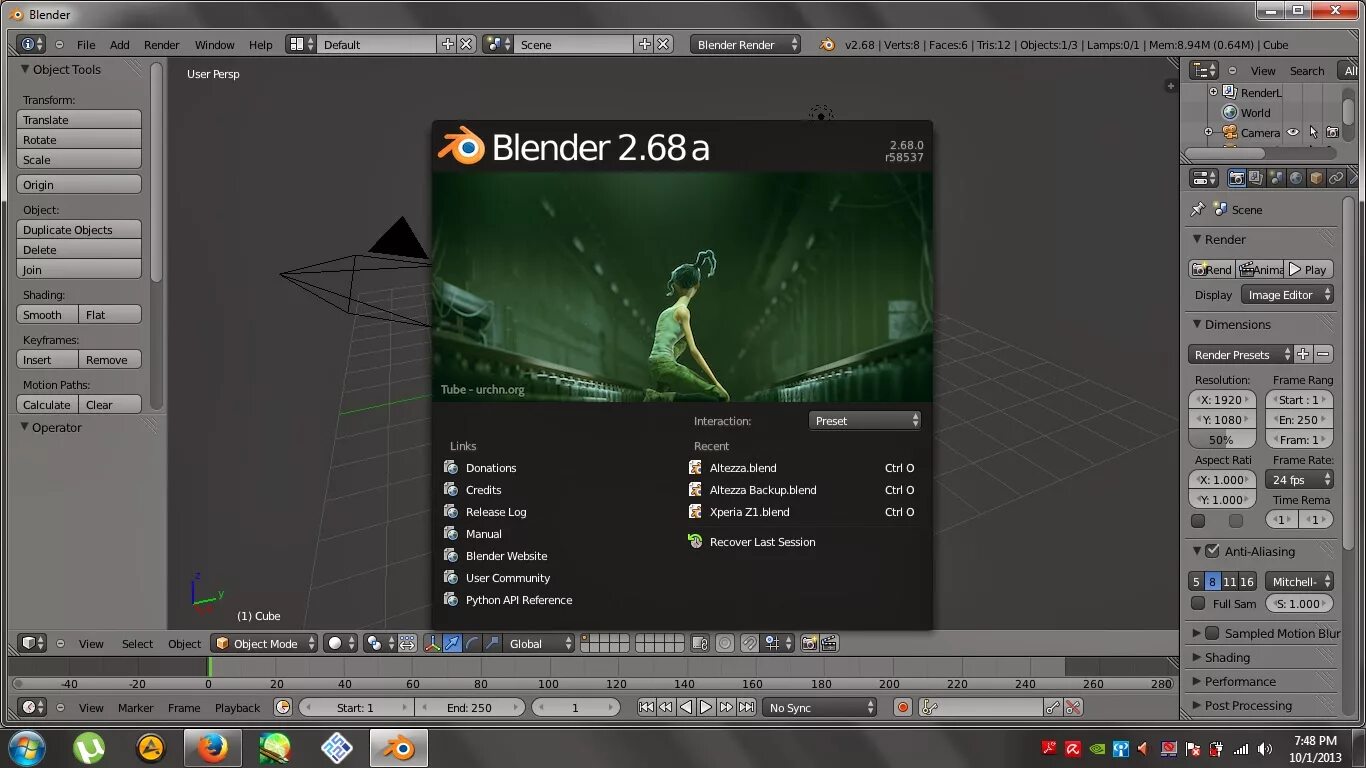Switch to Scene properties tab icon

[x=1276, y=178]
